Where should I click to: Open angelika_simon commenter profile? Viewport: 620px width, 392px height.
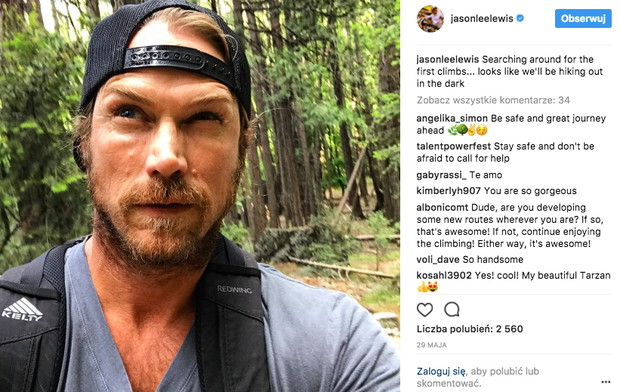click(452, 118)
